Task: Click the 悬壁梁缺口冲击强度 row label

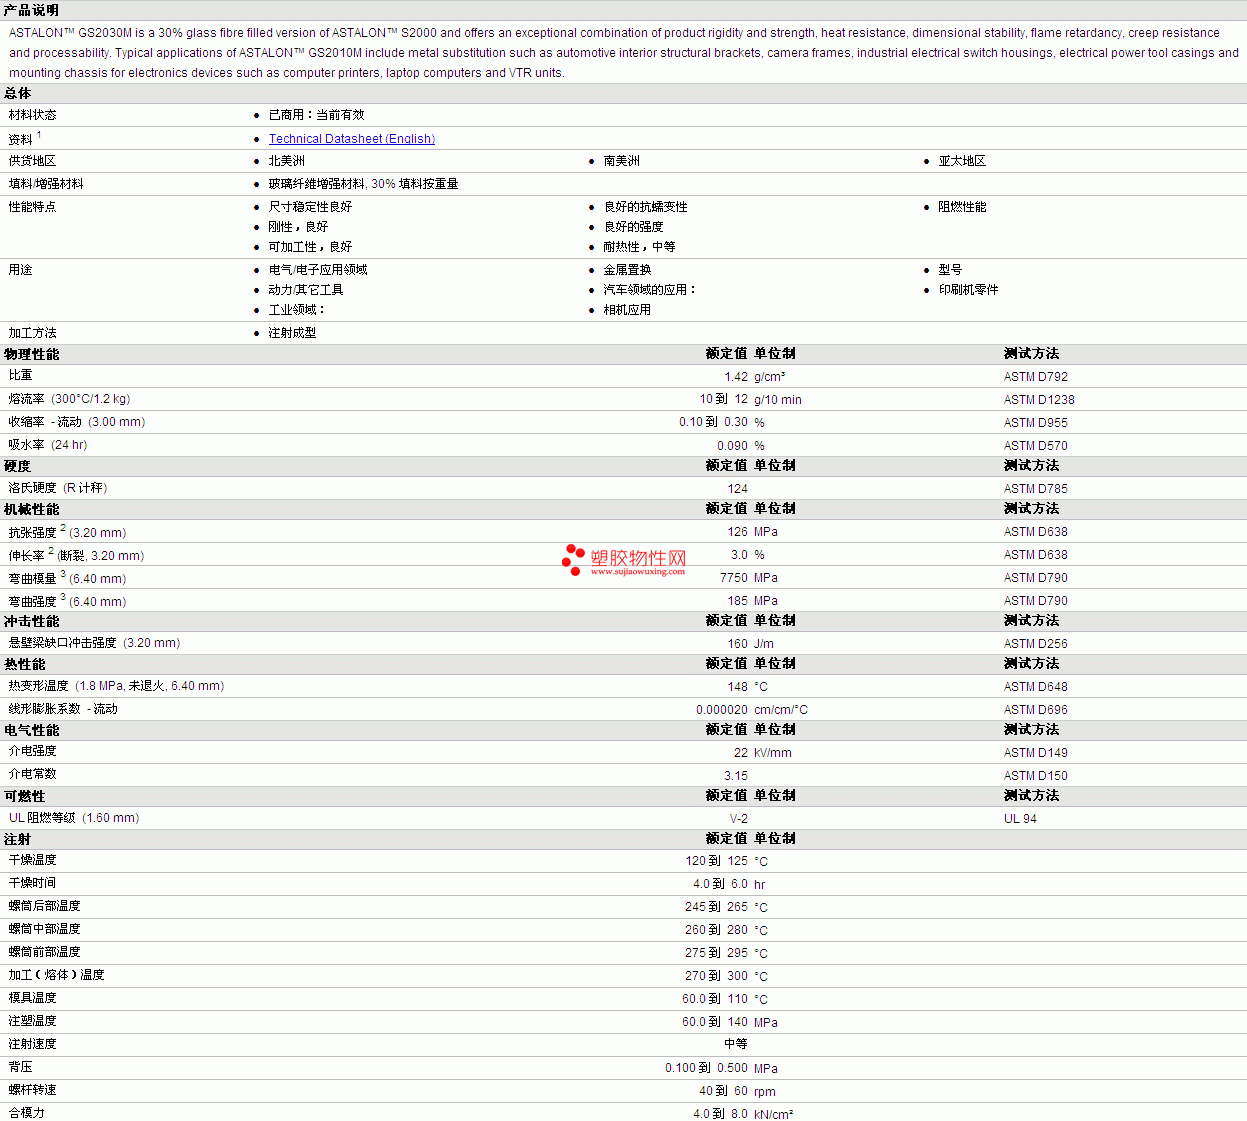Action: pyautogui.click(x=62, y=643)
